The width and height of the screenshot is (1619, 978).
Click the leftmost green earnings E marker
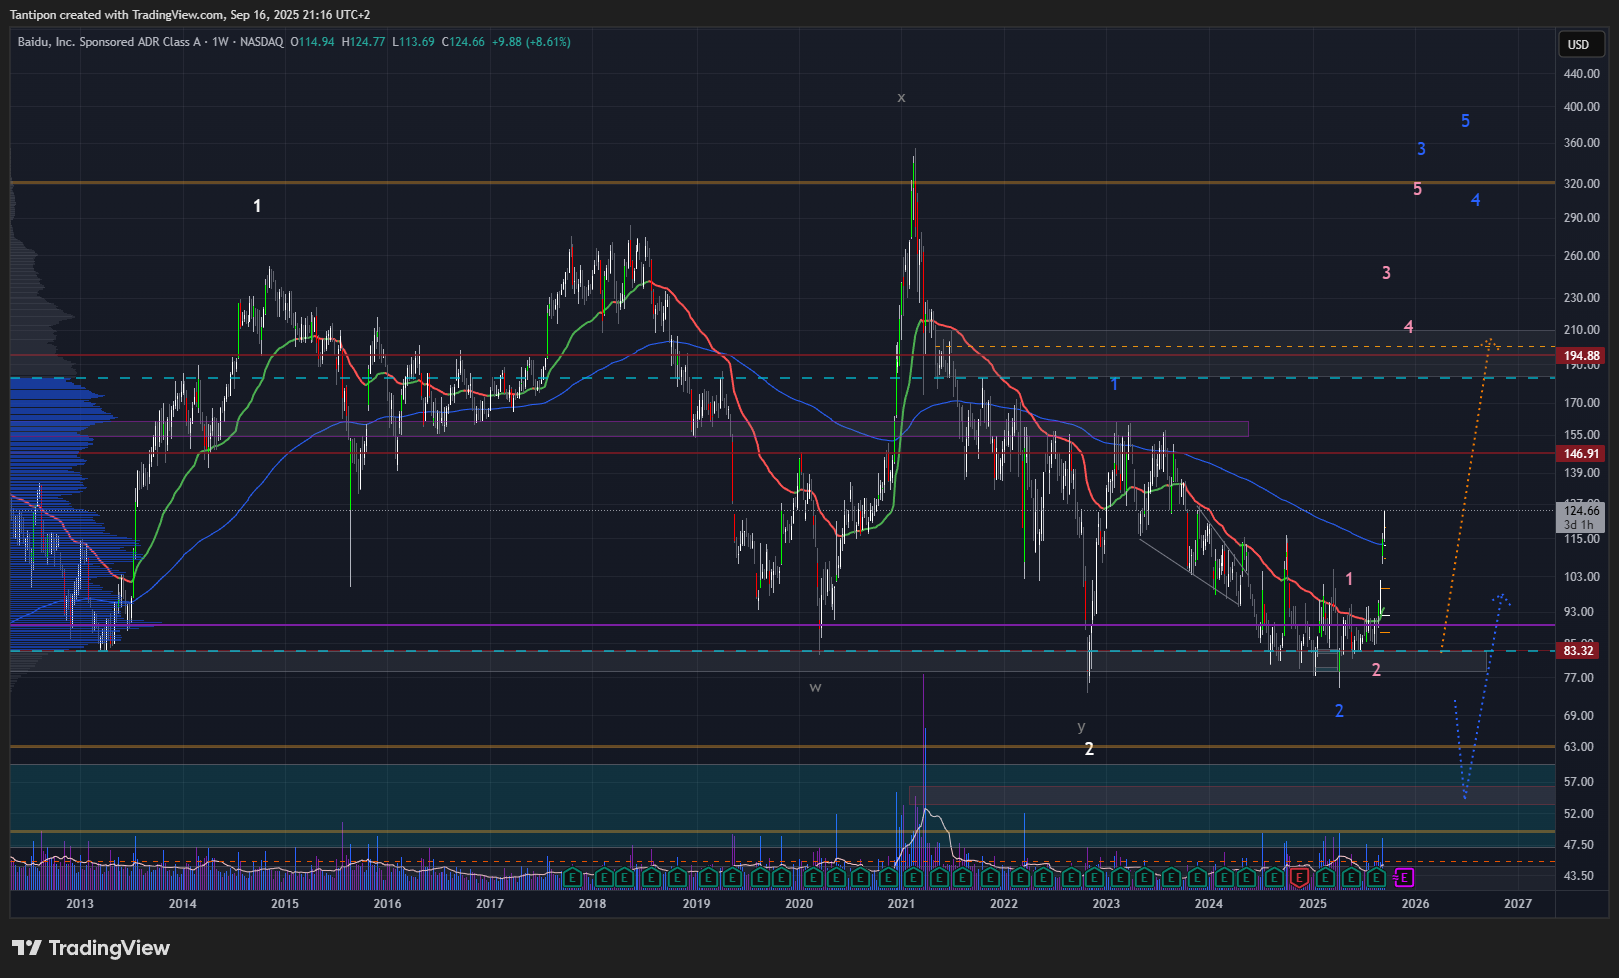pyautogui.click(x=572, y=878)
